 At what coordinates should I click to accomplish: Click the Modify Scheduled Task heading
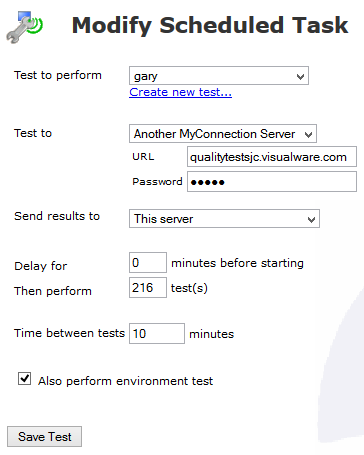[210, 26]
